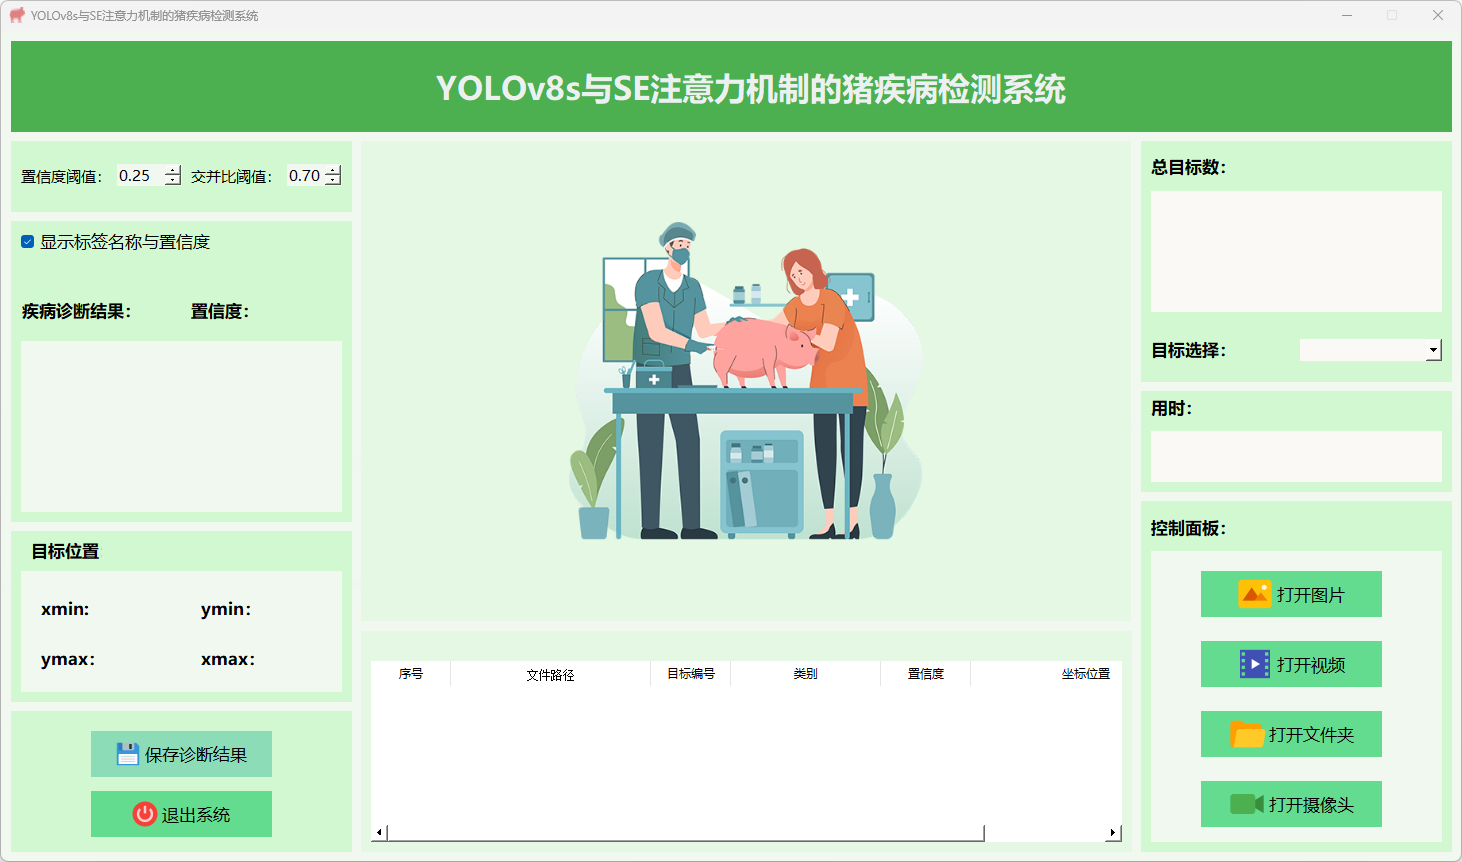Open the 目标选择 dropdown
Image resolution: width=1462 pixels, height=862 pixels.
(x=1433, y=350)
